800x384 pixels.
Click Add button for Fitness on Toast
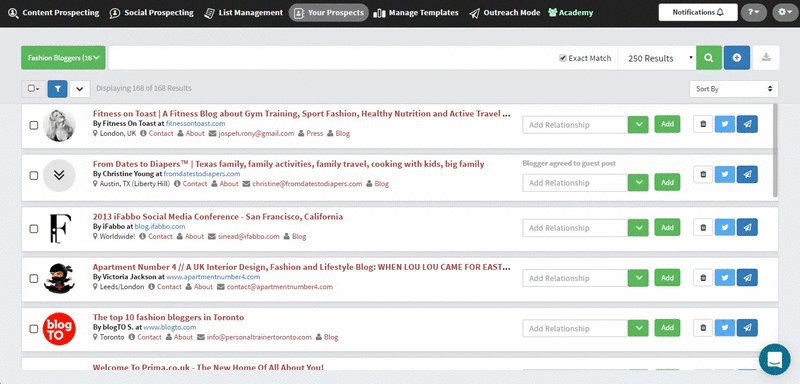[667, 124]
